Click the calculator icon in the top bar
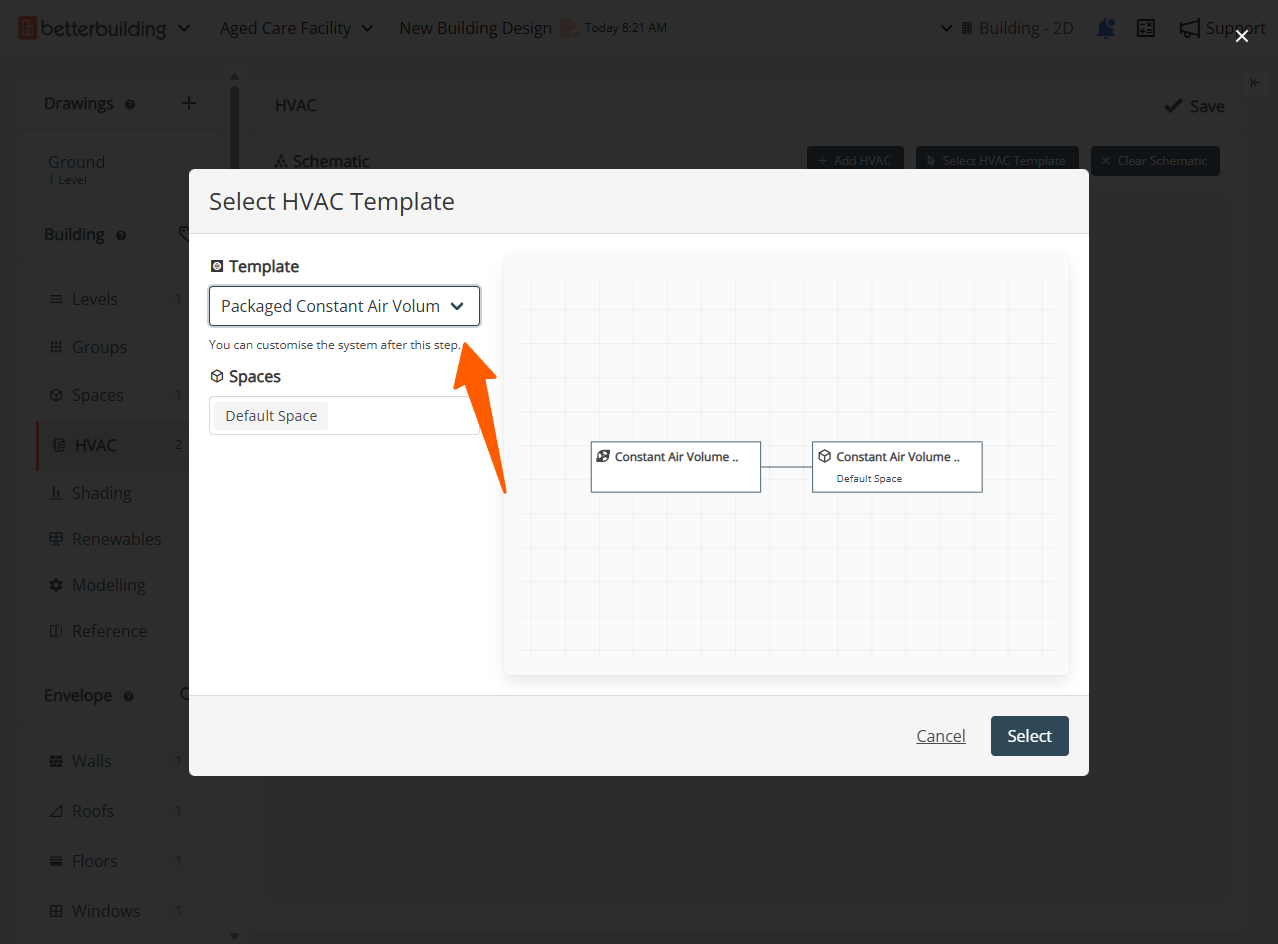This screenshot has width=1278, height=944. point(1146,28)
